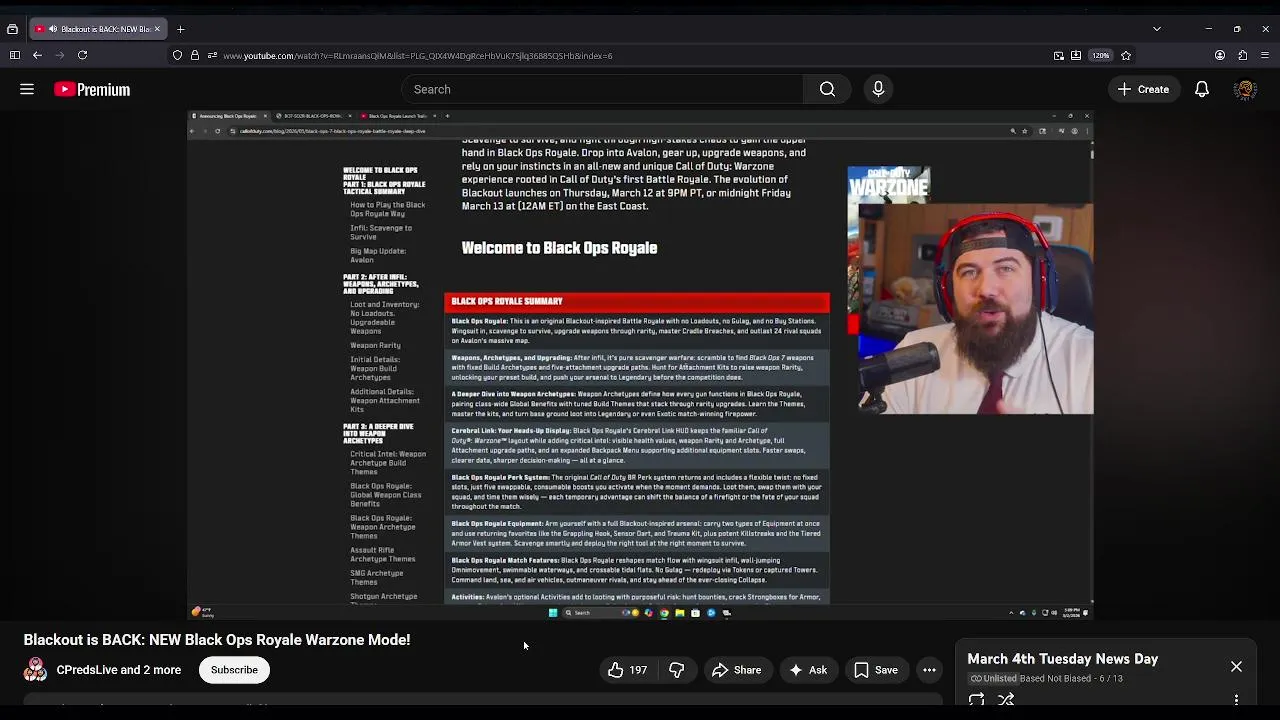Ask about this video
This screenshot has width=1280, height=720.
(x=808, y=670)
